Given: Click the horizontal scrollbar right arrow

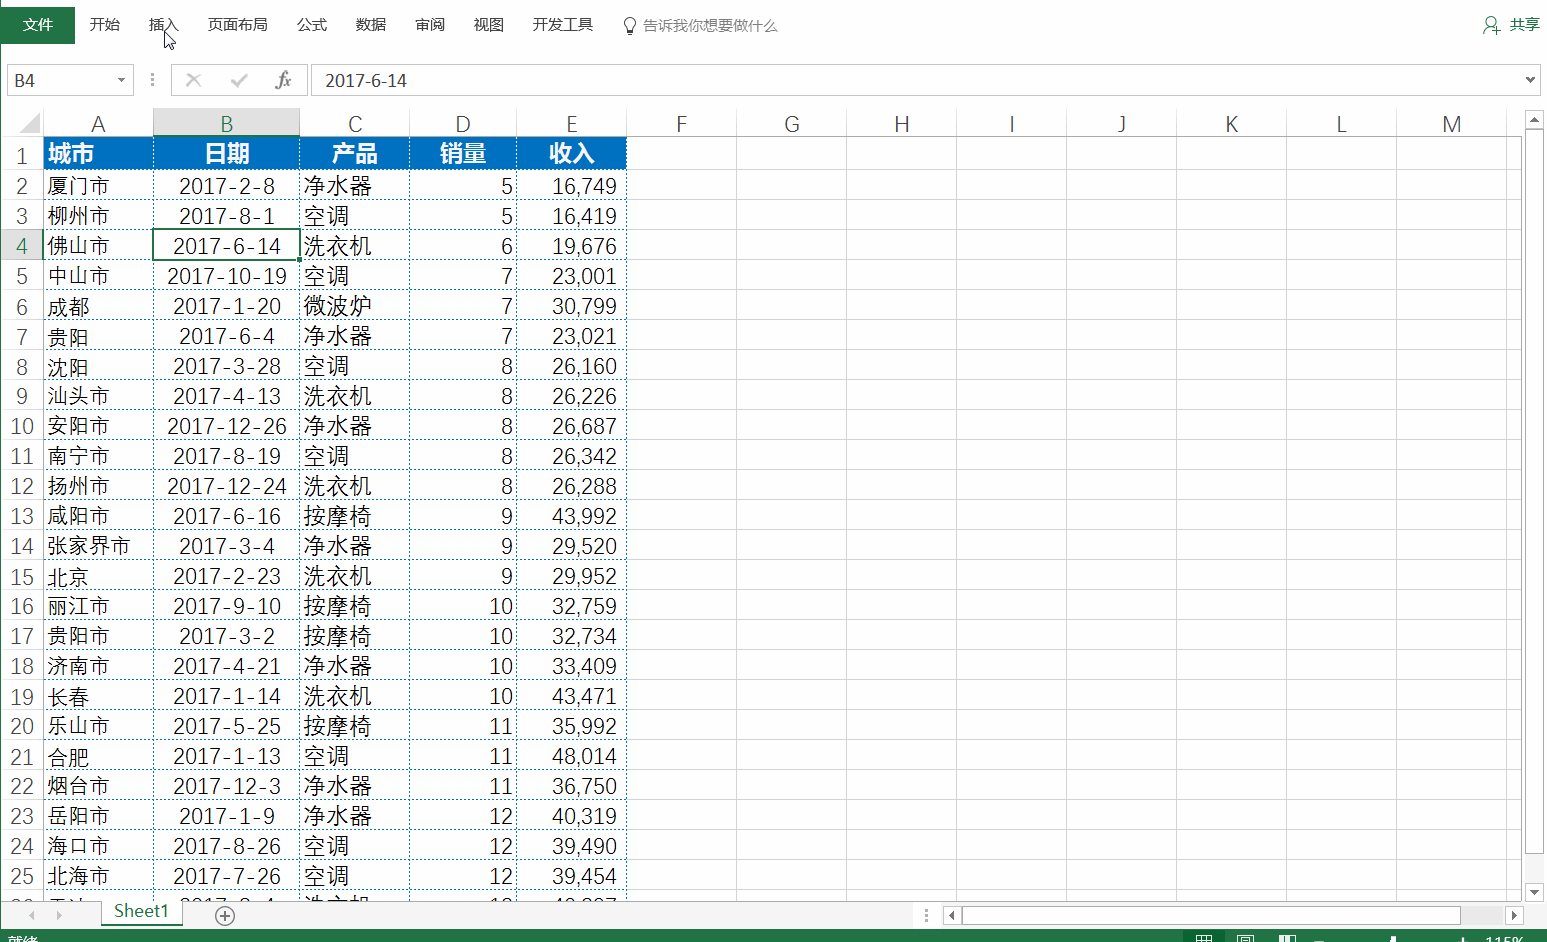Looking at the screenshot, I should (x=1514, y=915).
